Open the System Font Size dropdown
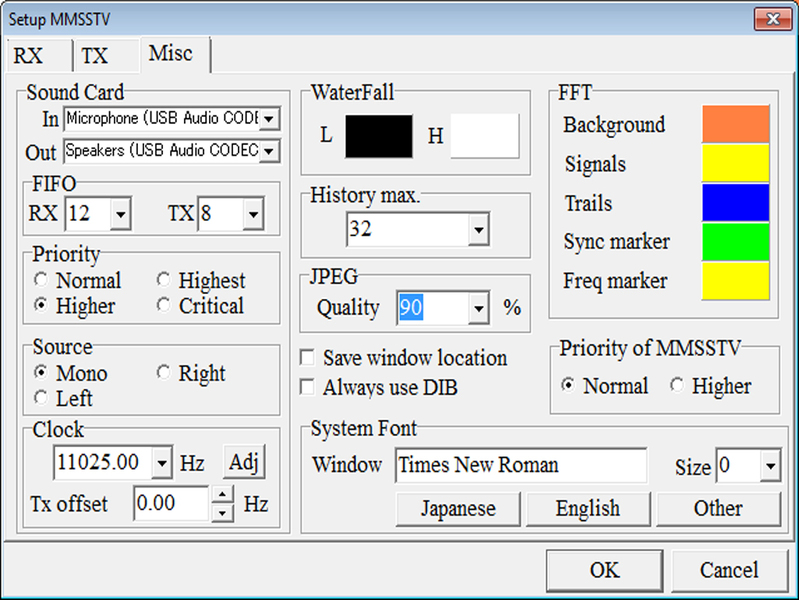 [x=770, y=465]
